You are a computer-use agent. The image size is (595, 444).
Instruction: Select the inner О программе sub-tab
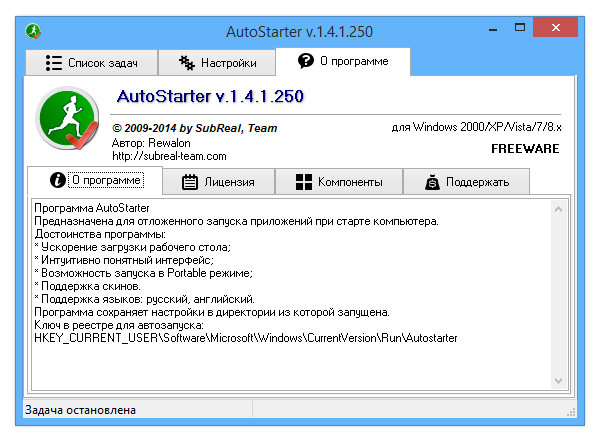pos(95,180)
